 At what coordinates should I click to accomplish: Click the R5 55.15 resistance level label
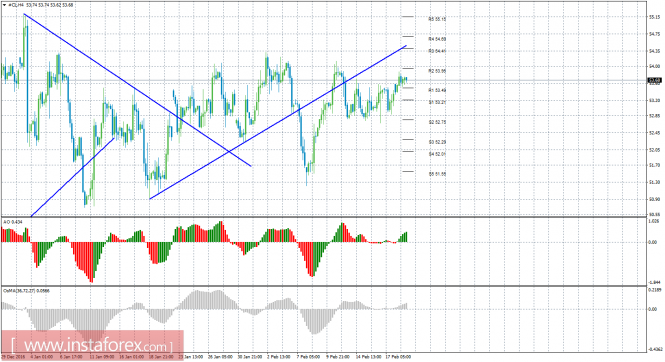tap(437, 19)
